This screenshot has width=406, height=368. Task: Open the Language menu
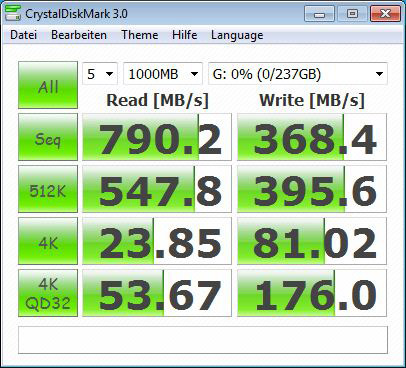(x=237, y=35)
